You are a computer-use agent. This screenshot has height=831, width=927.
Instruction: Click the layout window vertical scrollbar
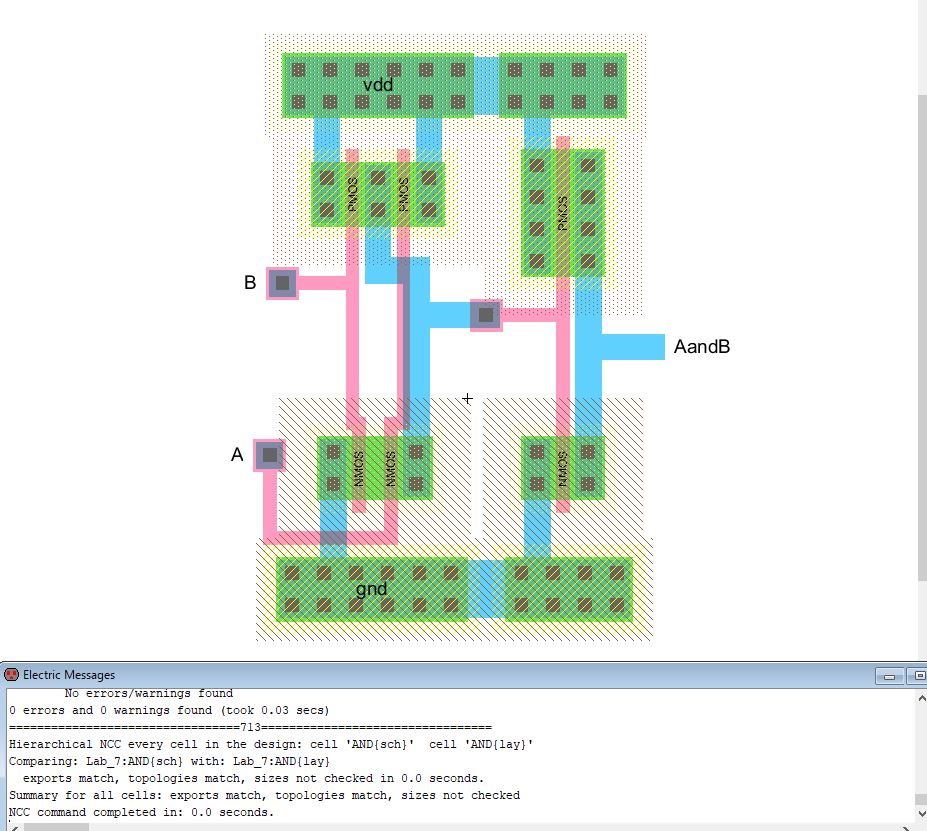pyautogui.click(x=922, y=337)
